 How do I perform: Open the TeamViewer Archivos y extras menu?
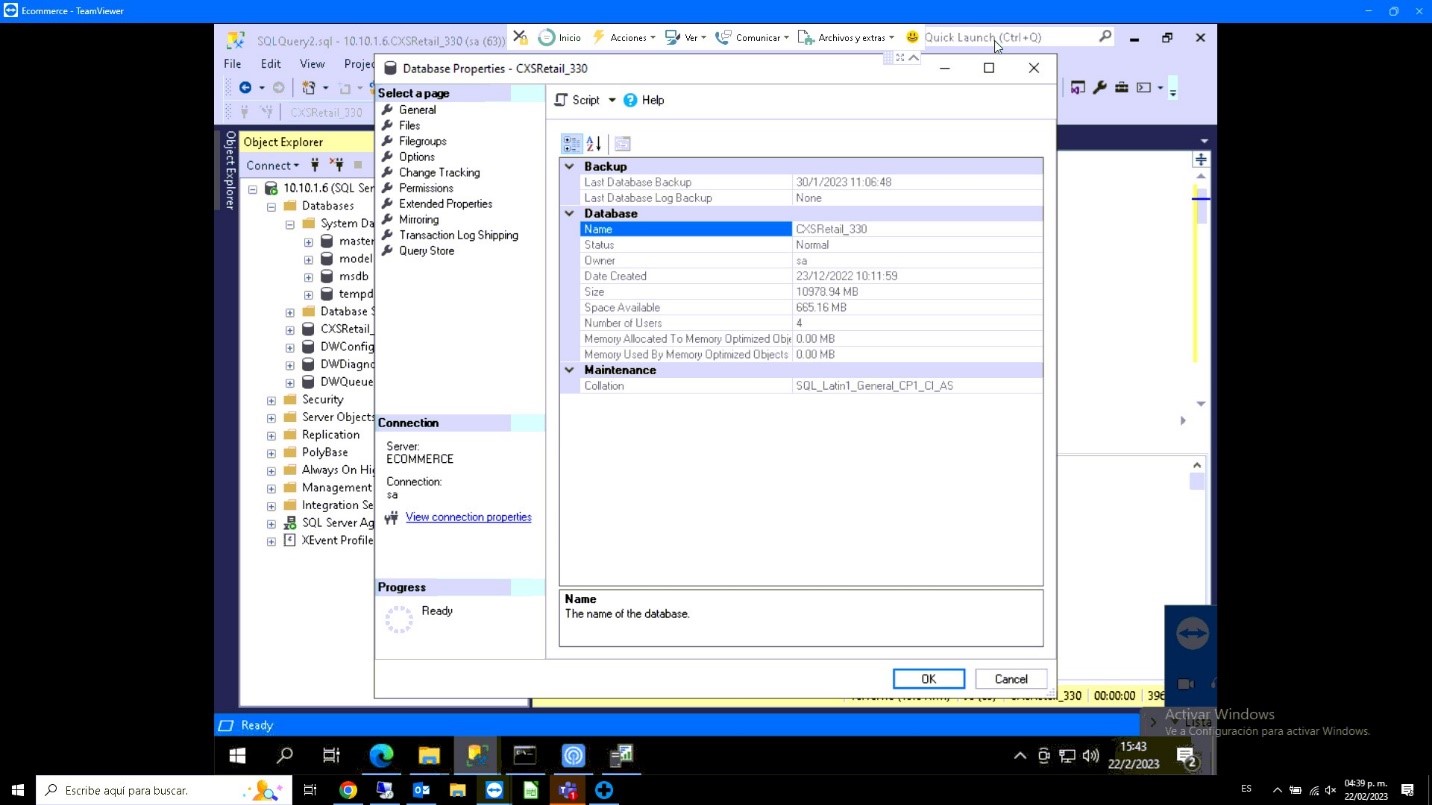click(x=846, y=38)
